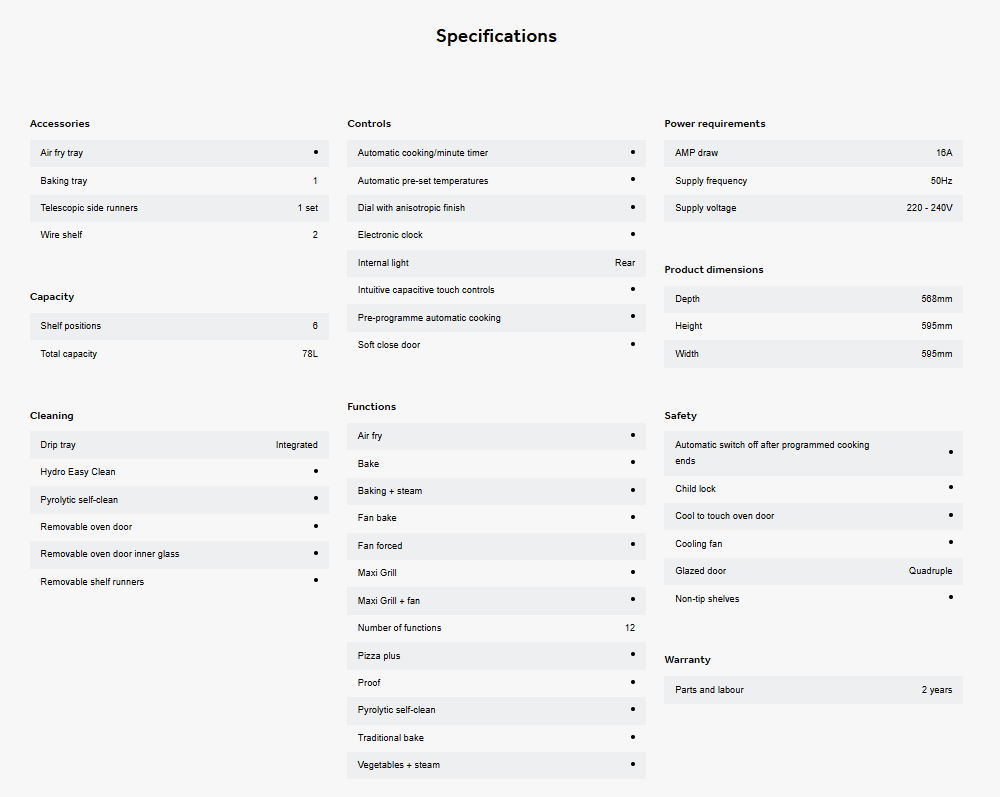Click the Glazed door Quadruple value
The image size is (1000, 797).
pos(930,571)
